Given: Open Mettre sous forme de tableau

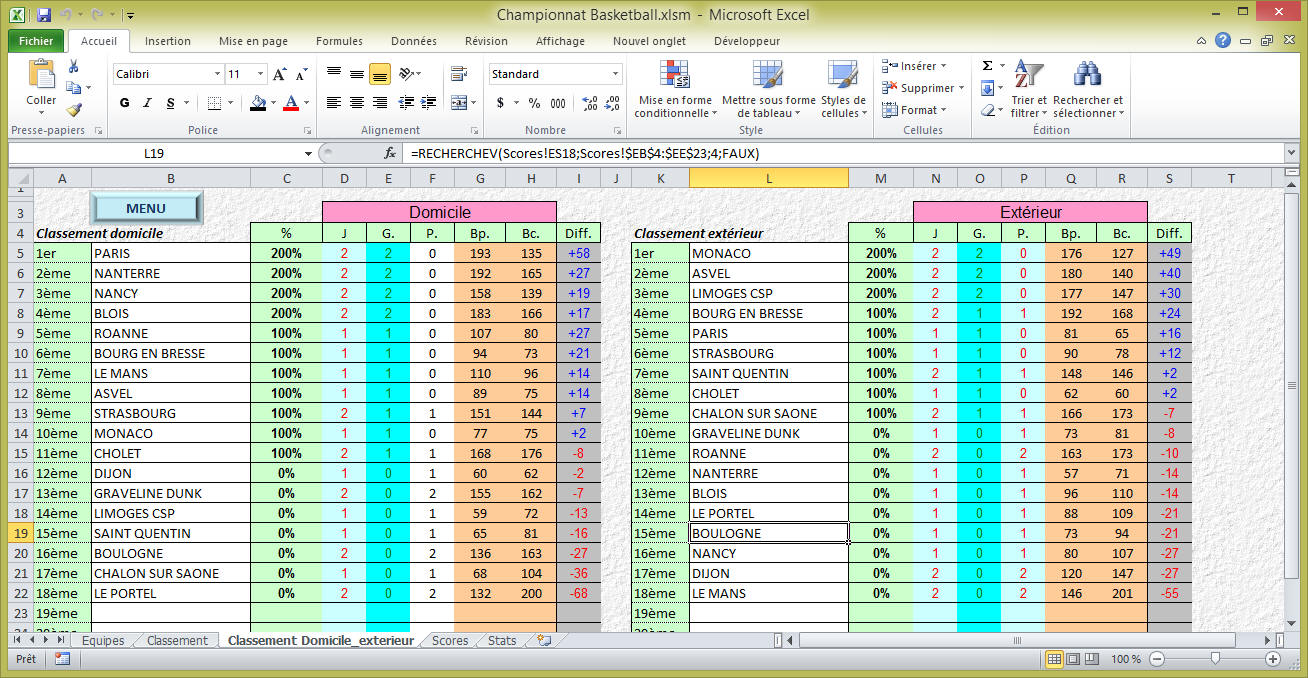Looking at the screenshot, I should point(768,89).
